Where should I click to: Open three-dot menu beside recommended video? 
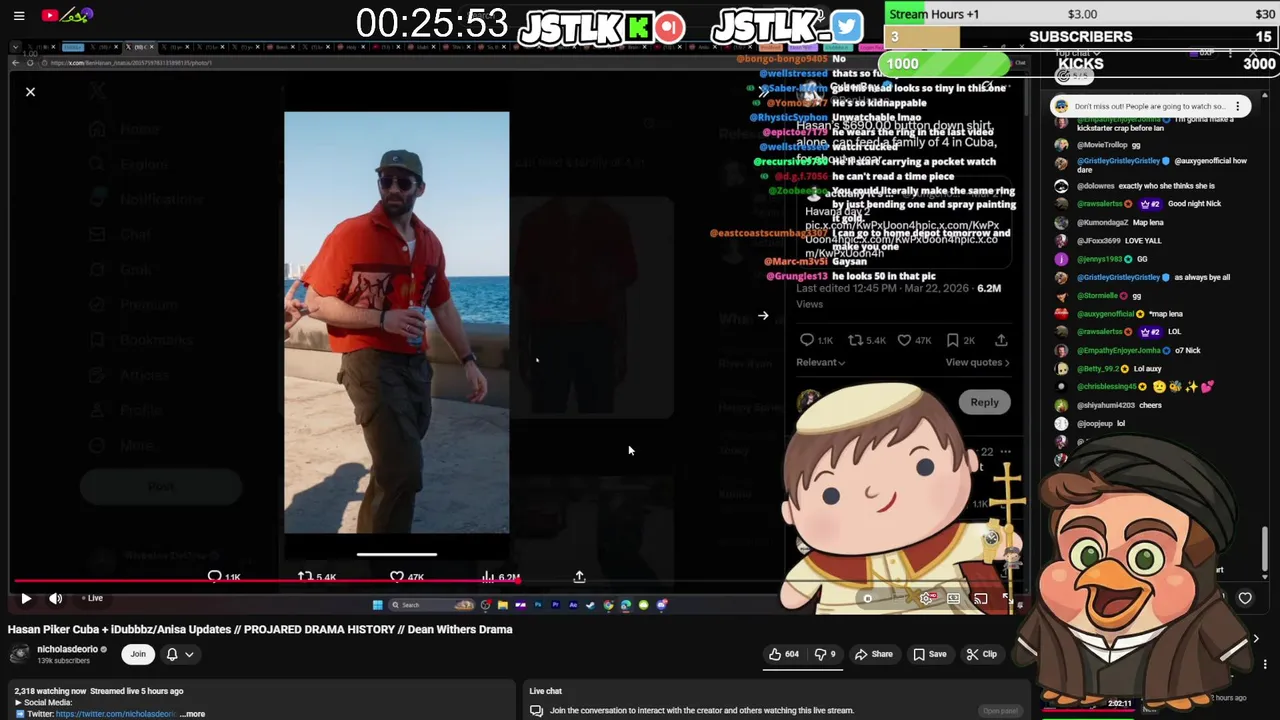click(x=1265, y=664)
